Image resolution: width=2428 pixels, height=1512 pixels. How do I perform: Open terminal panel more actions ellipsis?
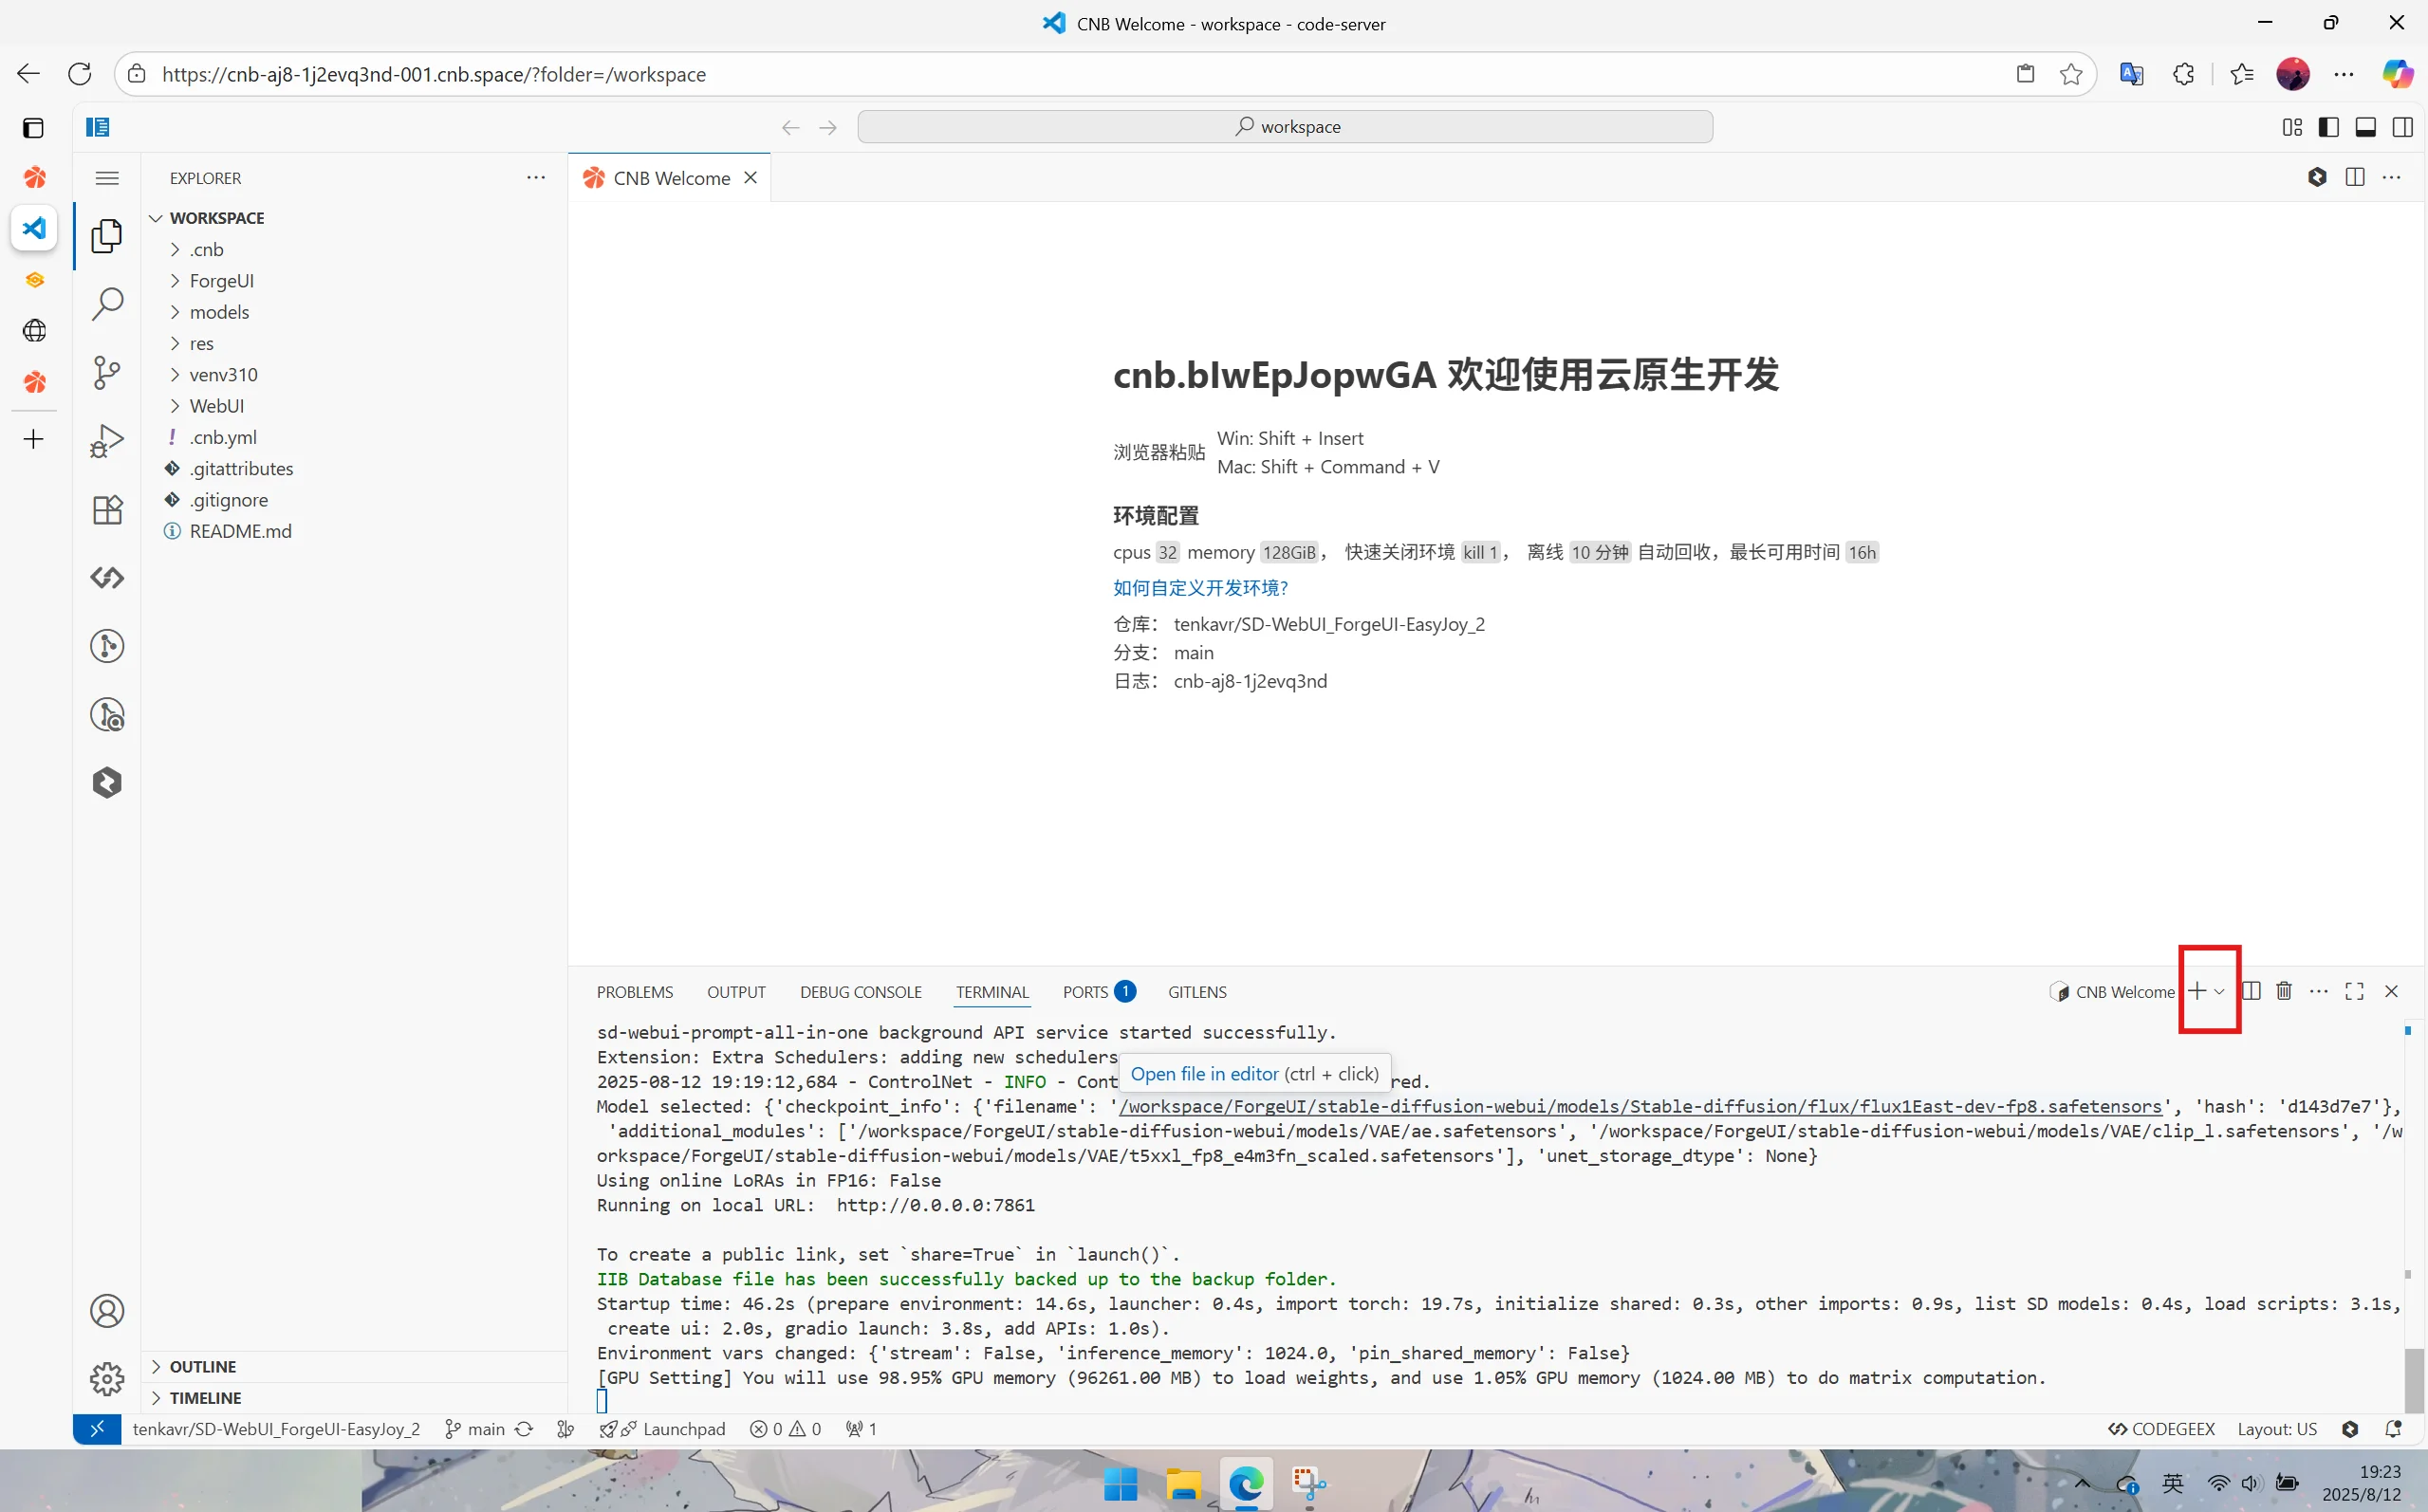coord(2319,991)
